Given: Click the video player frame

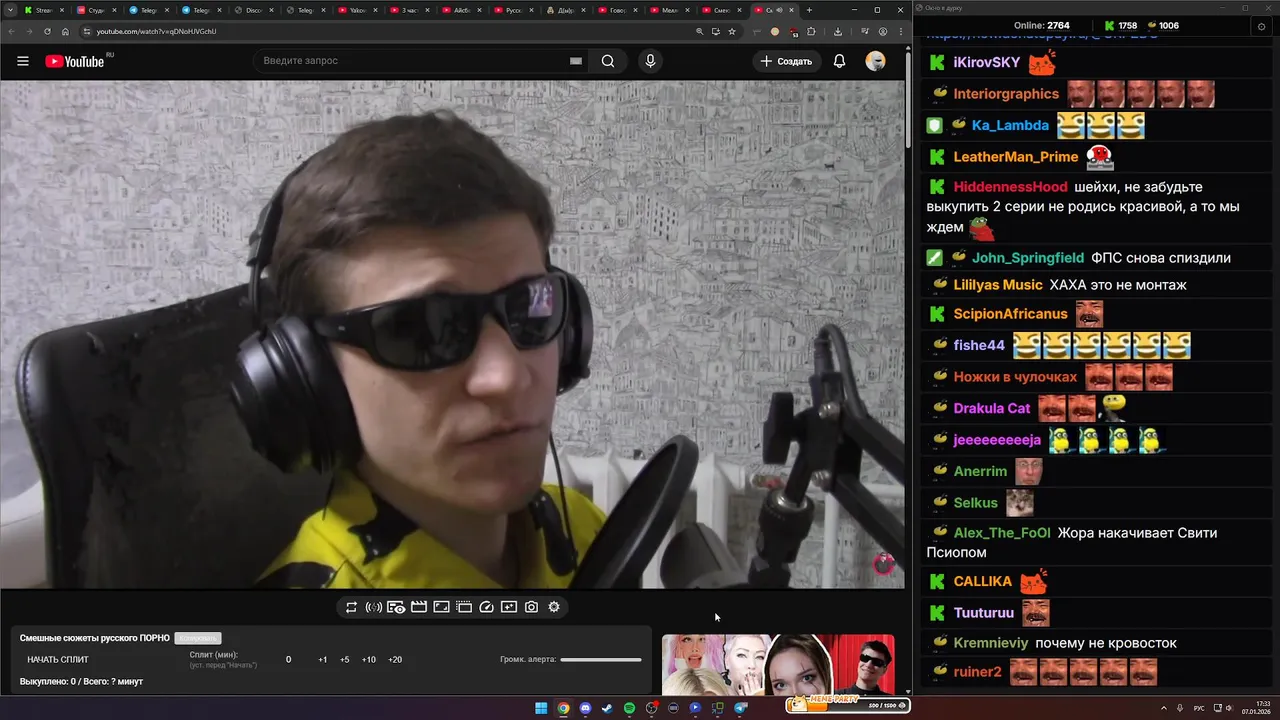Looking at the screenshot, I should (x=452, y=334).
